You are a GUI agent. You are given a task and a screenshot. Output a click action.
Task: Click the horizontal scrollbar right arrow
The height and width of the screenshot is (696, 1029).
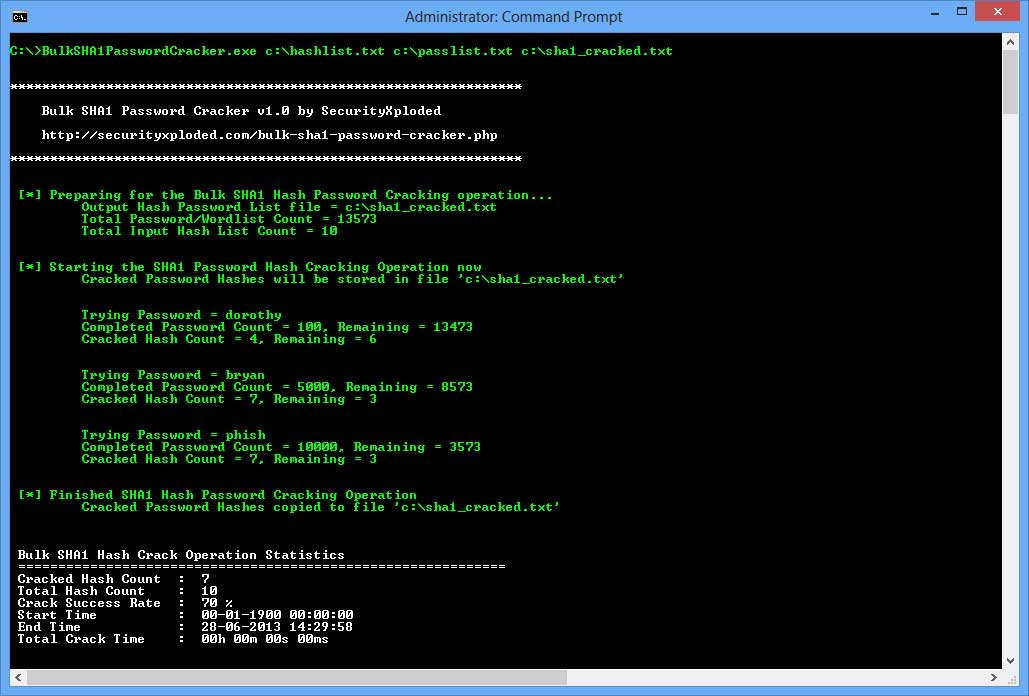(x=994, y=678)
